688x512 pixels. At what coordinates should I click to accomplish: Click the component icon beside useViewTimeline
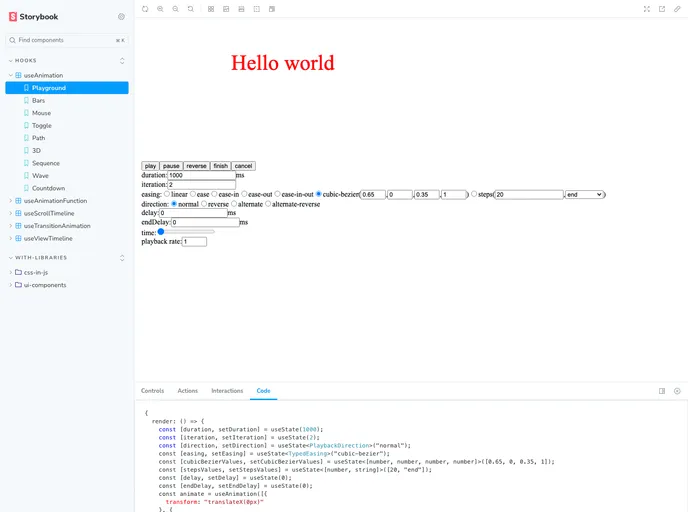click(18, 239)
